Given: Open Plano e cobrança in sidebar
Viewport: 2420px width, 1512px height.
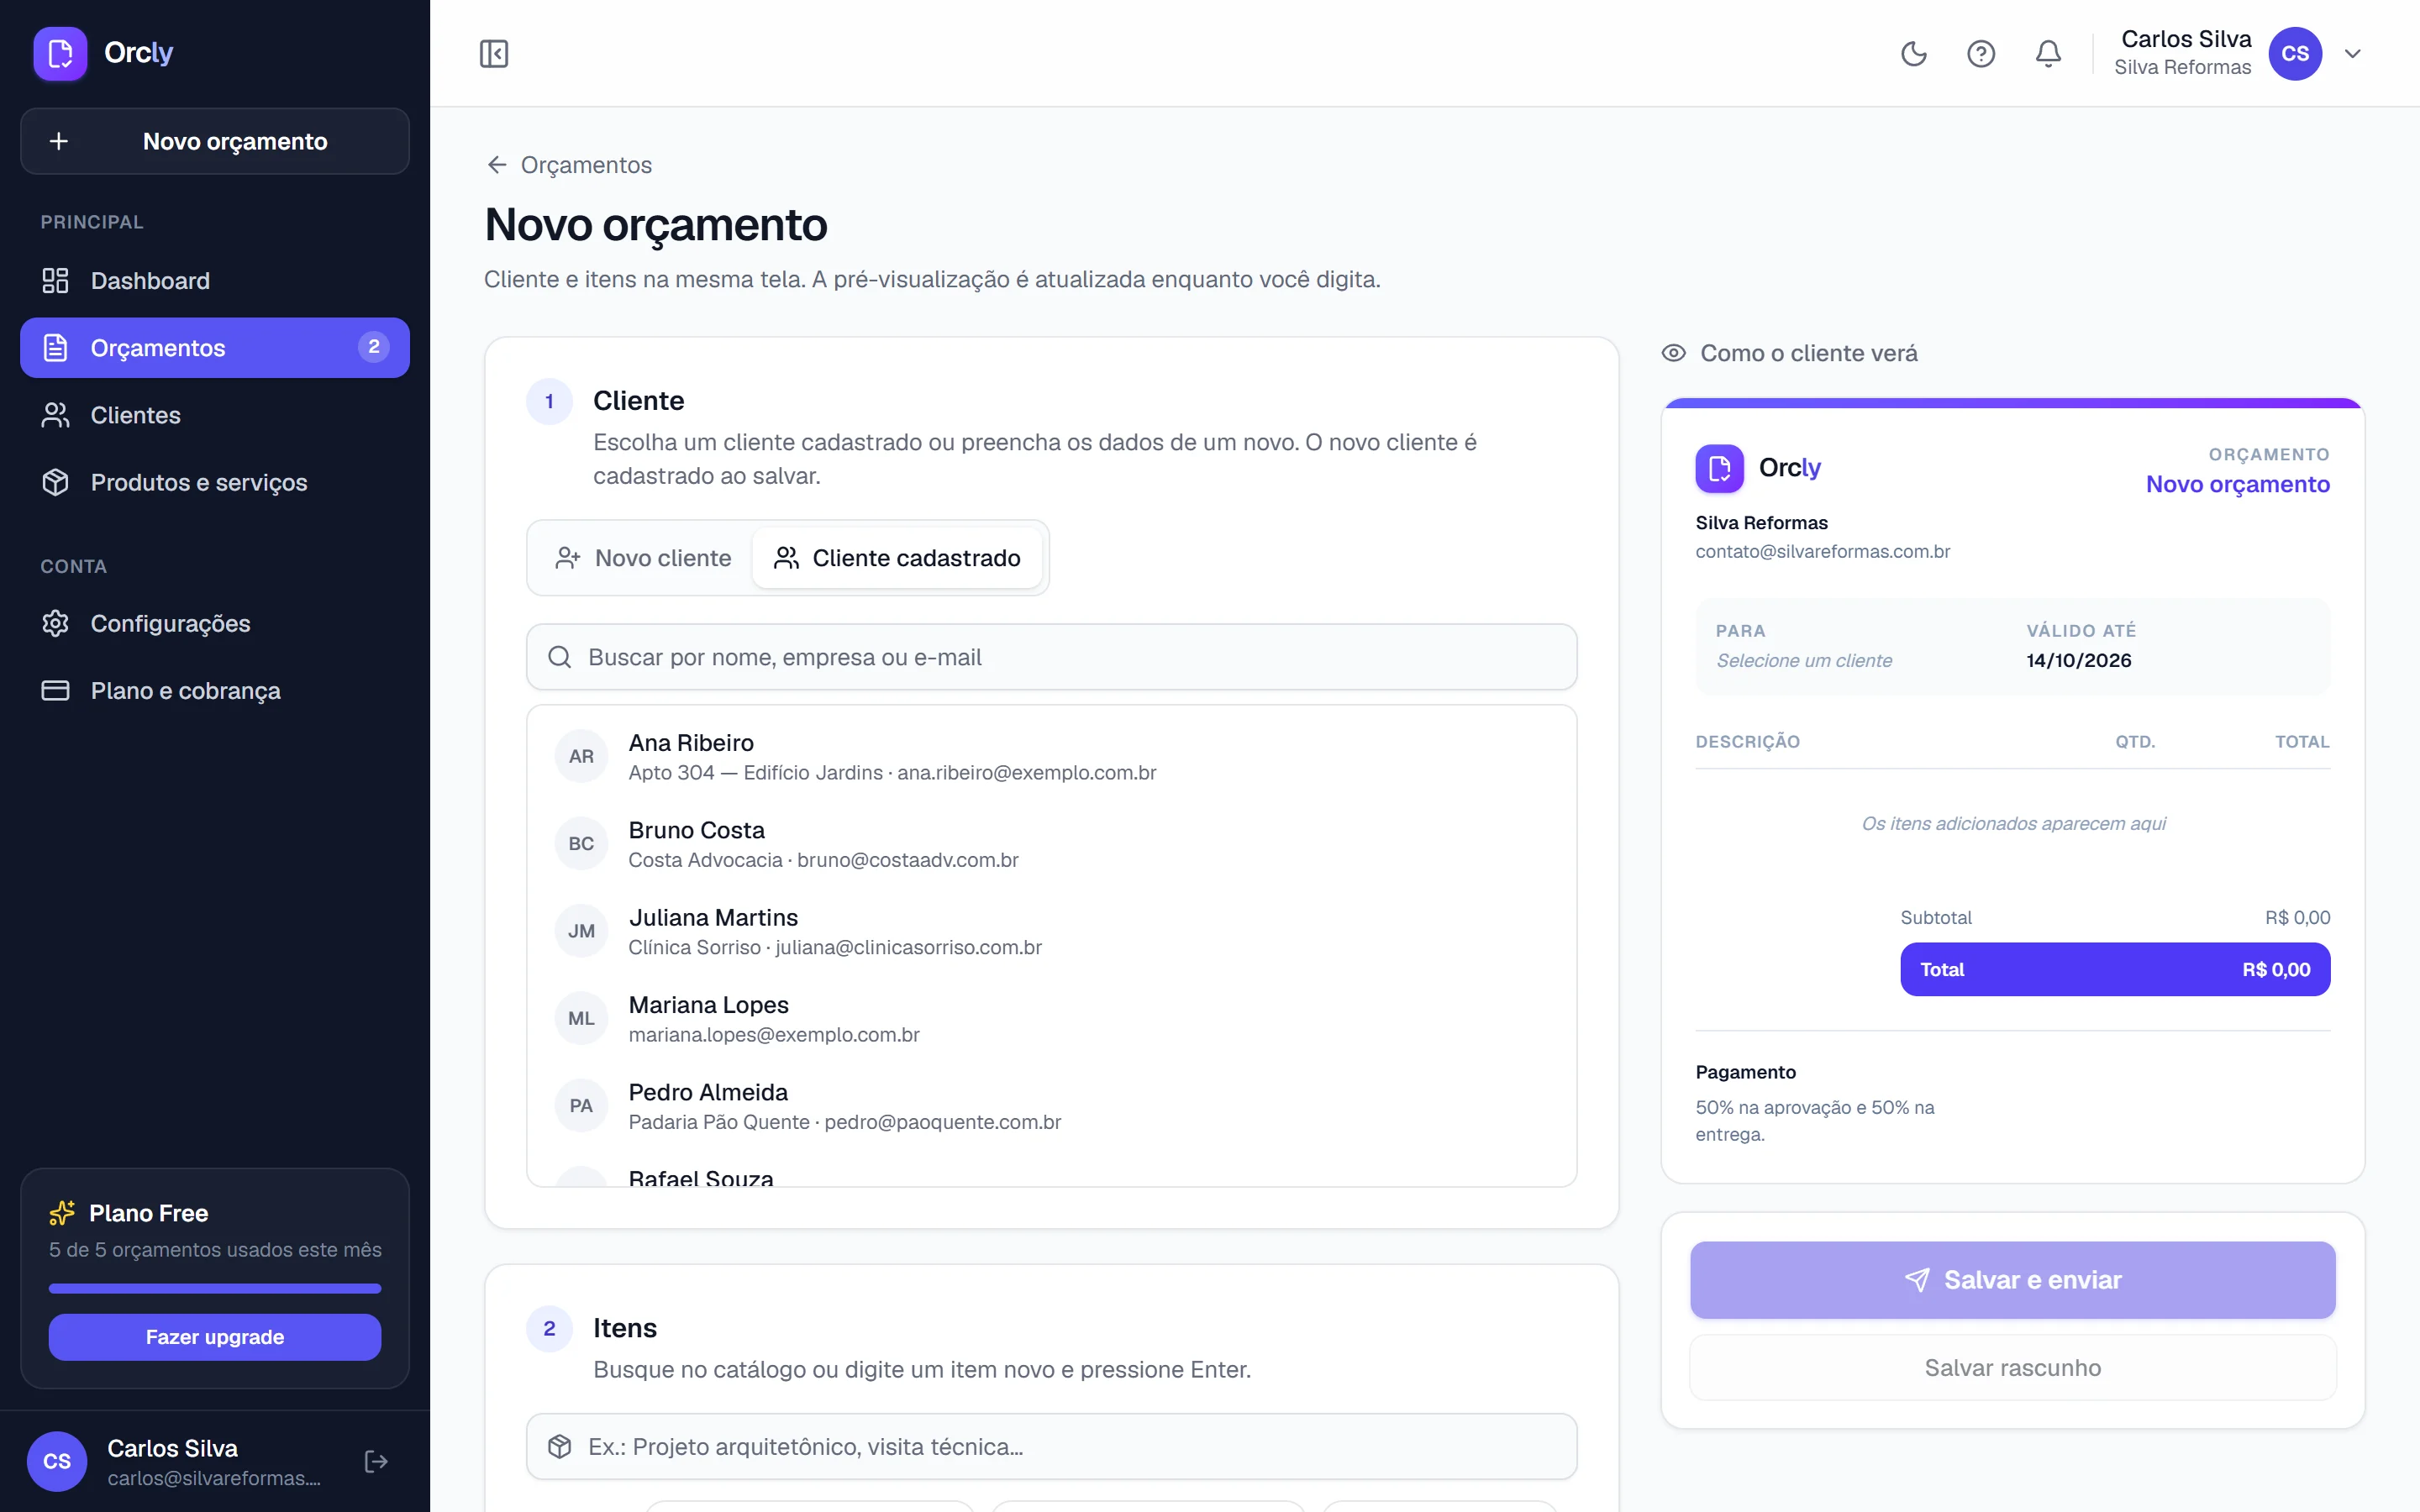Looking at the screenshot, I should click(x=215, y=690).
